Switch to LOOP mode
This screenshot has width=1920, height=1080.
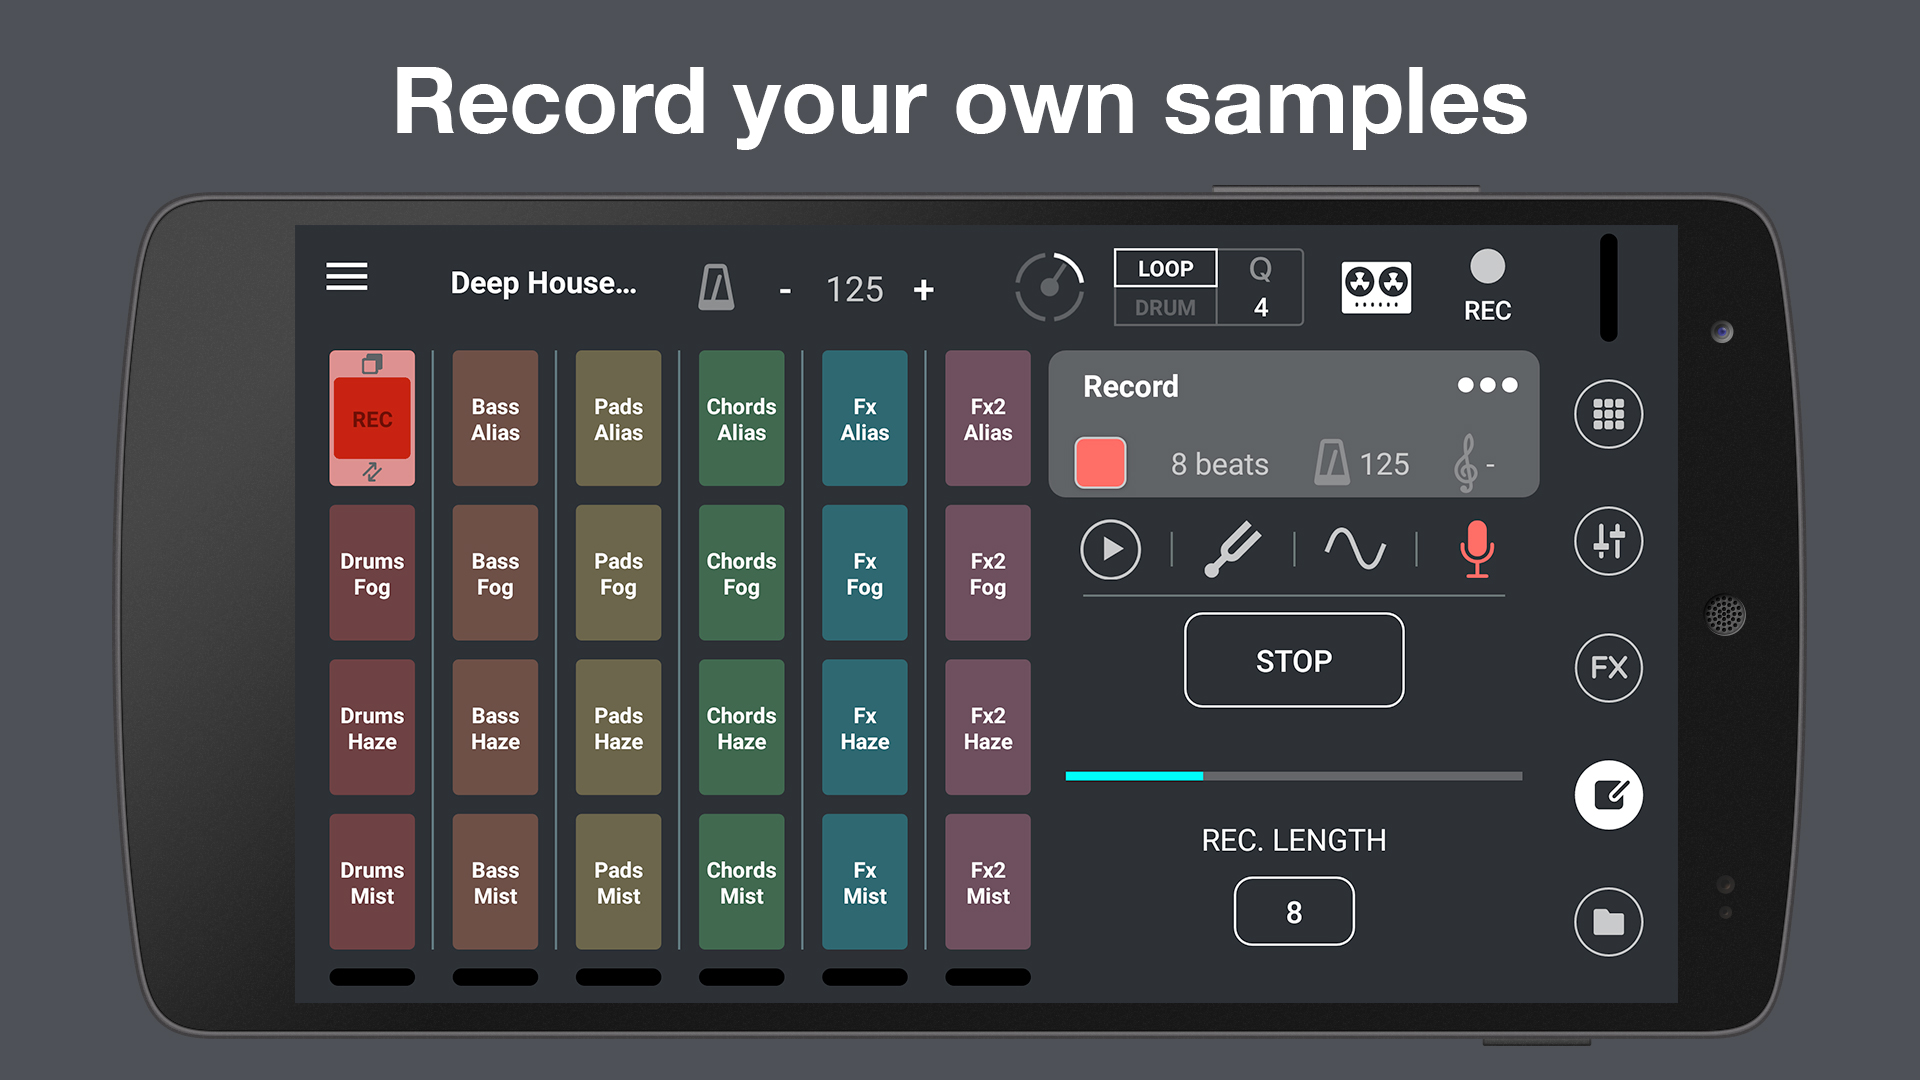1165,268
